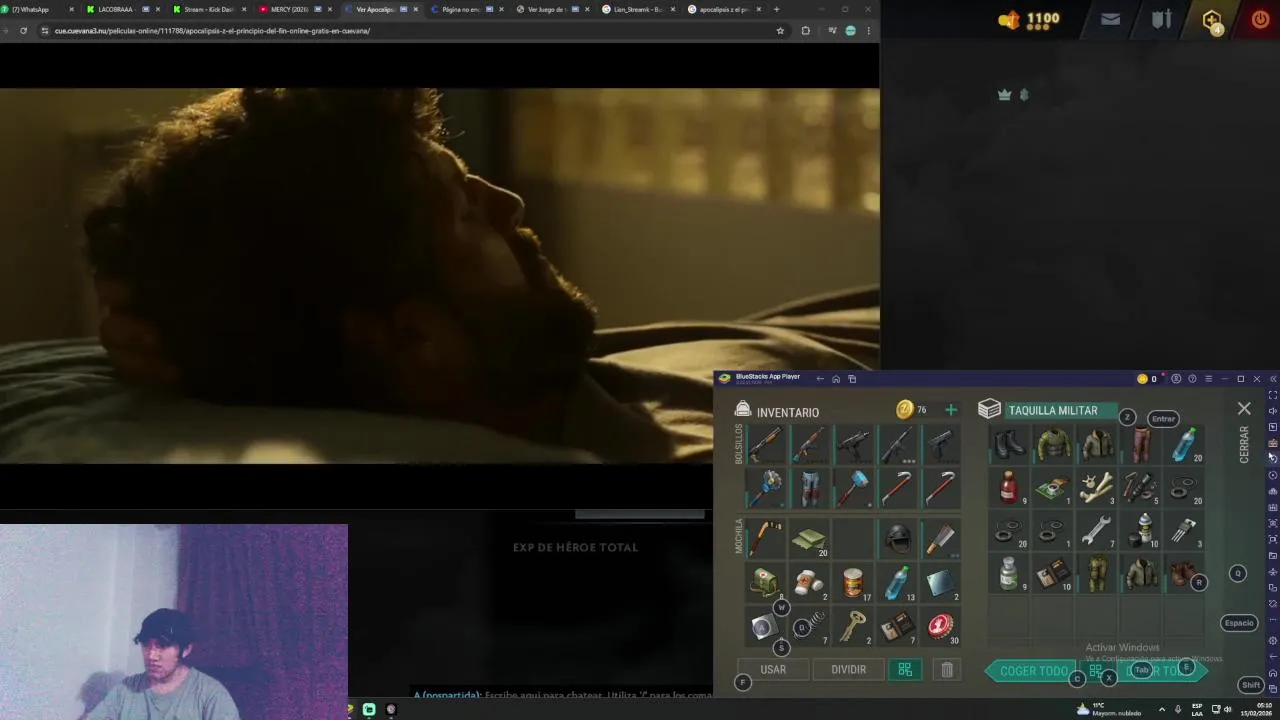The width and height of the screenshot is (1280, 720).
Task: Select the red bottle cap with count 30
Action: [940, 627]
